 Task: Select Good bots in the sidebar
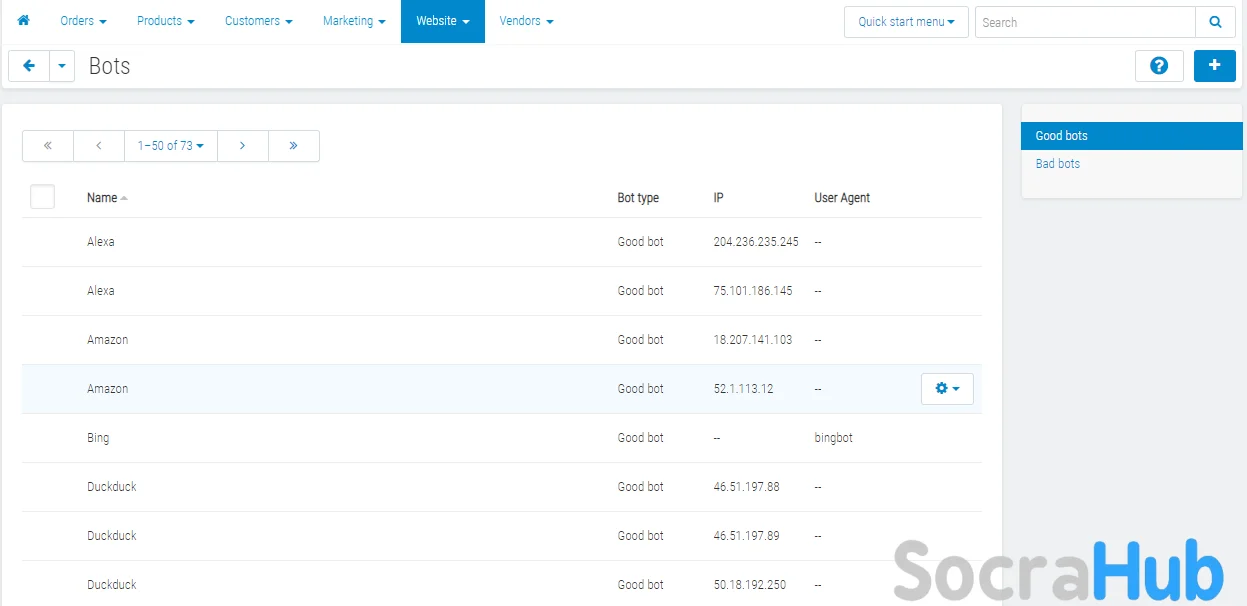tap(1061, 136)
